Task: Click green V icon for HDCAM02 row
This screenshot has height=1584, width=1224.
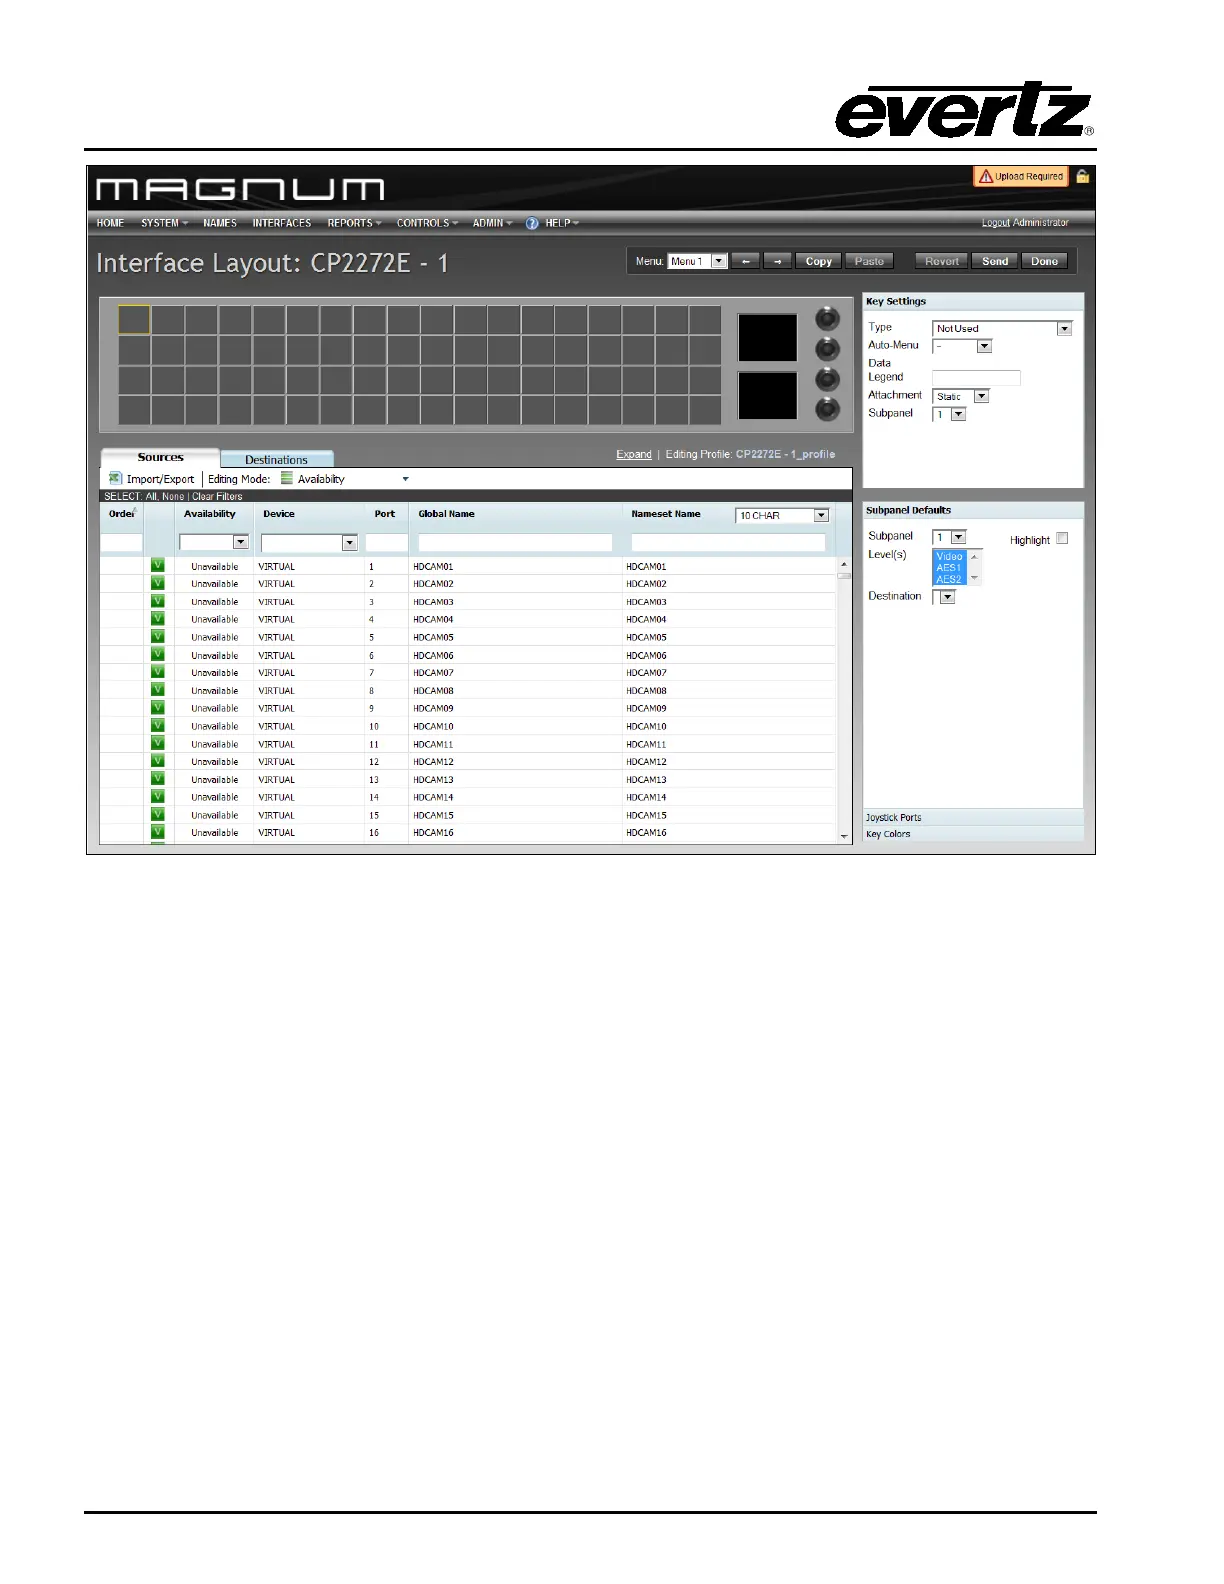Action: [x=158, y=583]
